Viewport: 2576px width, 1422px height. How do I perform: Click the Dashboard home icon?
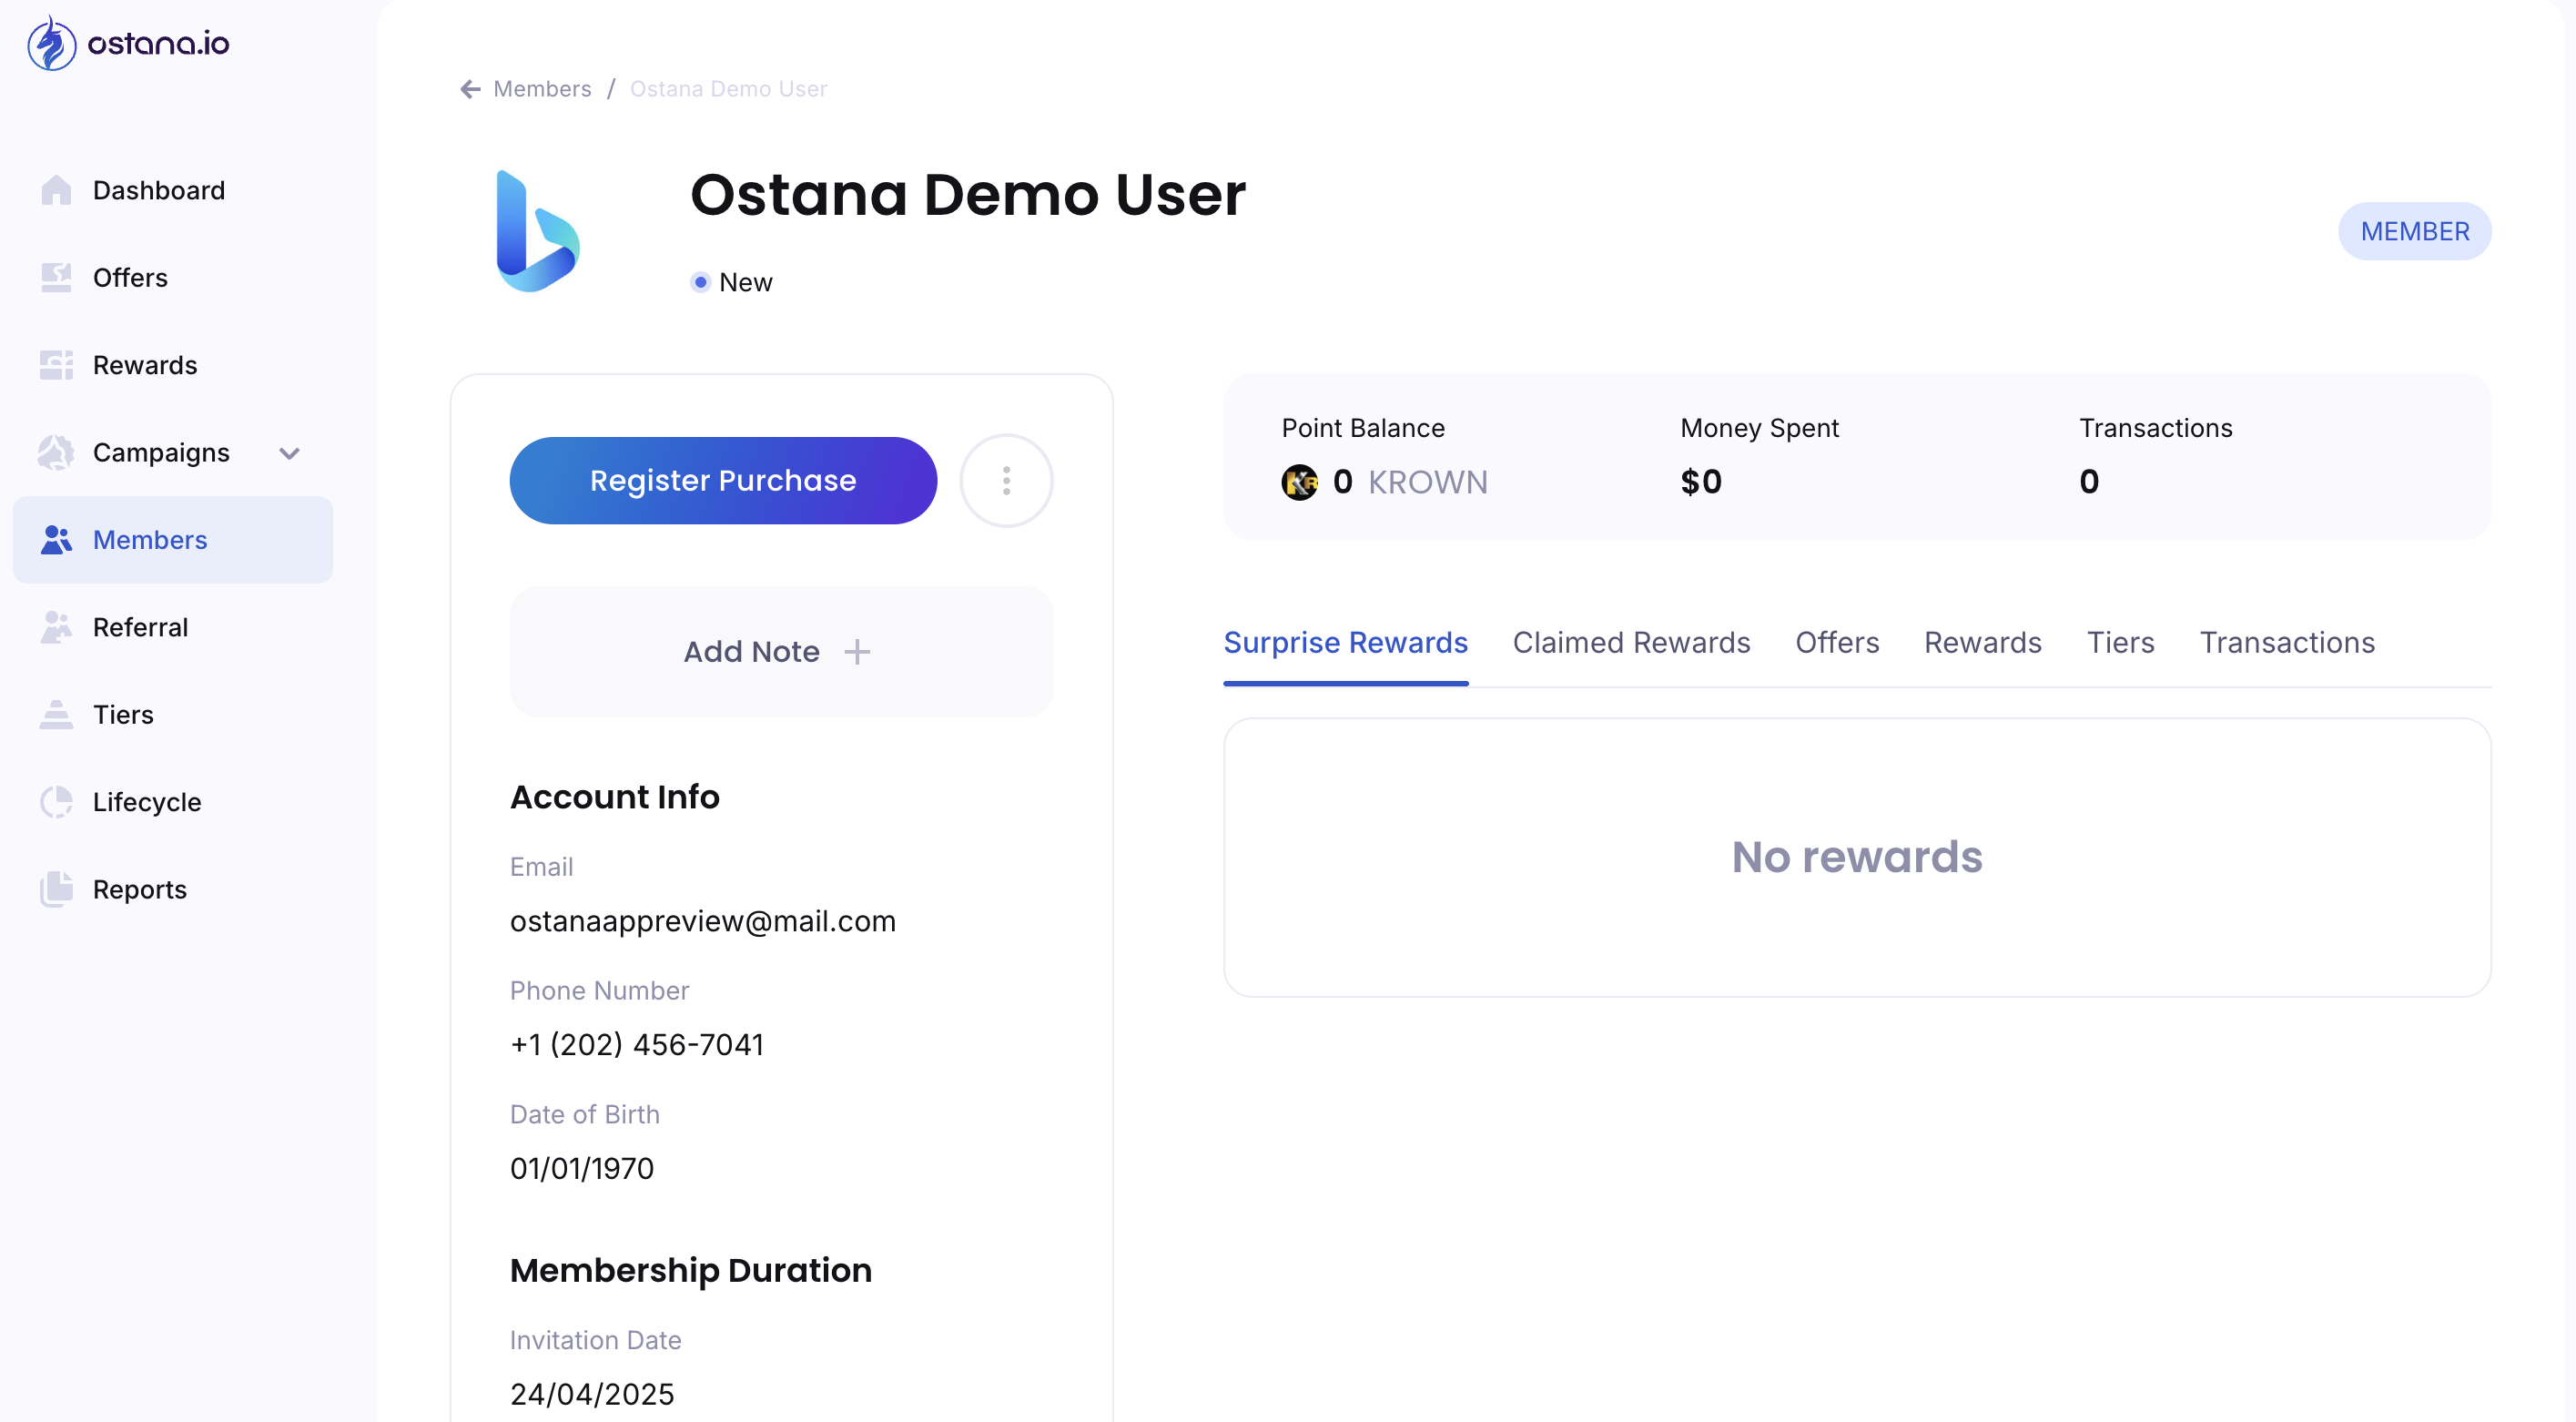click(56, 190)
